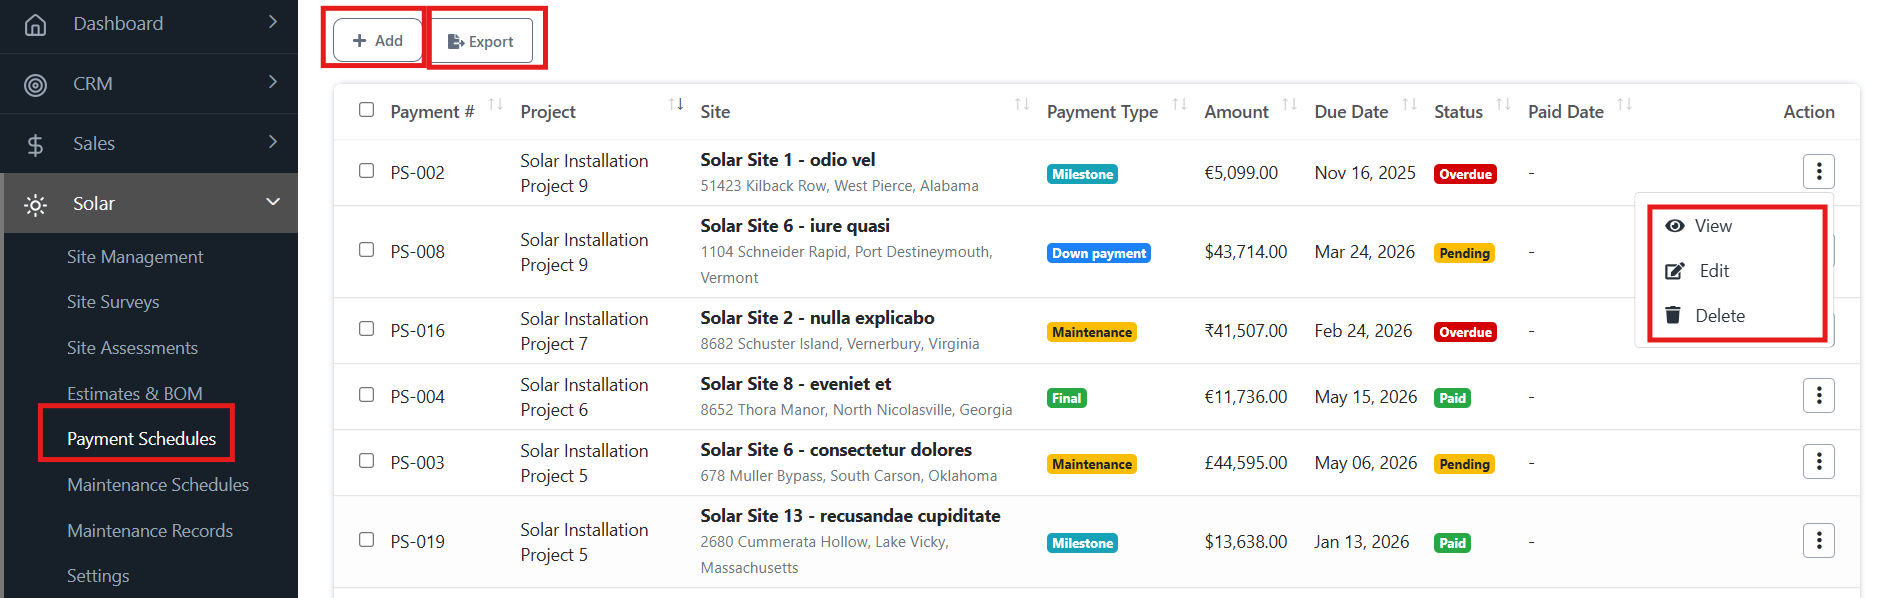Select the checkbox for payment PS-002
1888x598 pixels.
(367, 171)
